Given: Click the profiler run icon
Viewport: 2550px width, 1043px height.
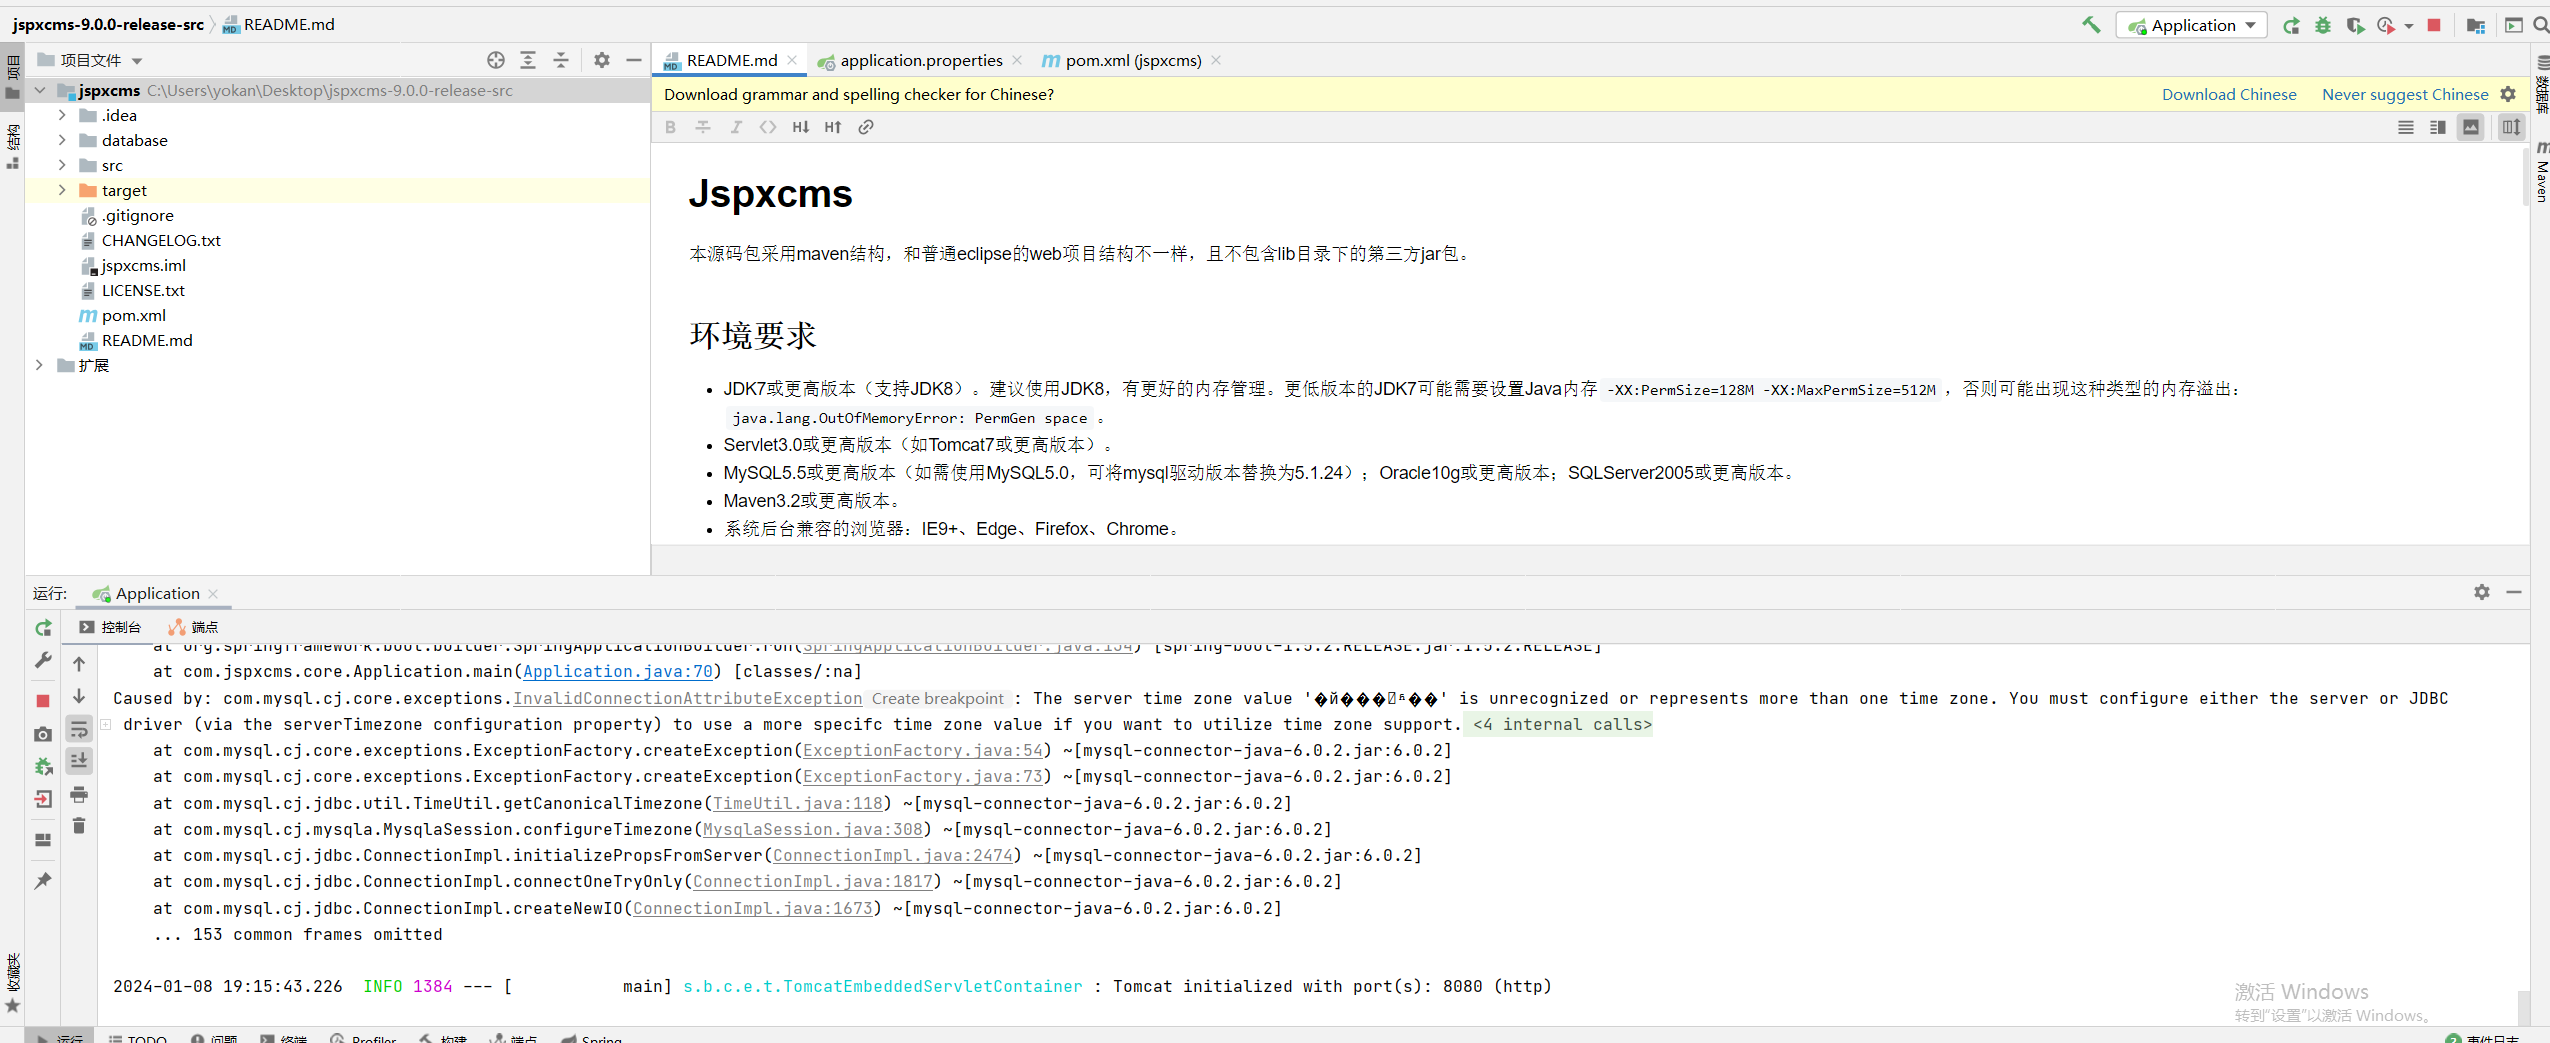Looking at the screenshot, I should [2386, 25].
